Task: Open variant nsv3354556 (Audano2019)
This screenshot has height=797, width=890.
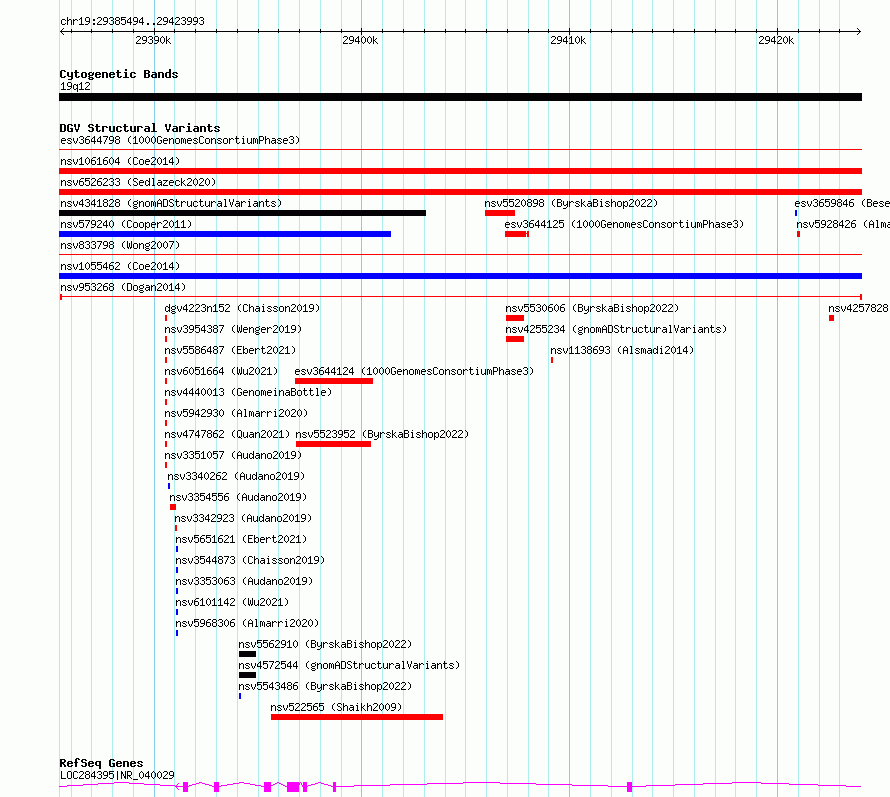Action: coord(238,497)
